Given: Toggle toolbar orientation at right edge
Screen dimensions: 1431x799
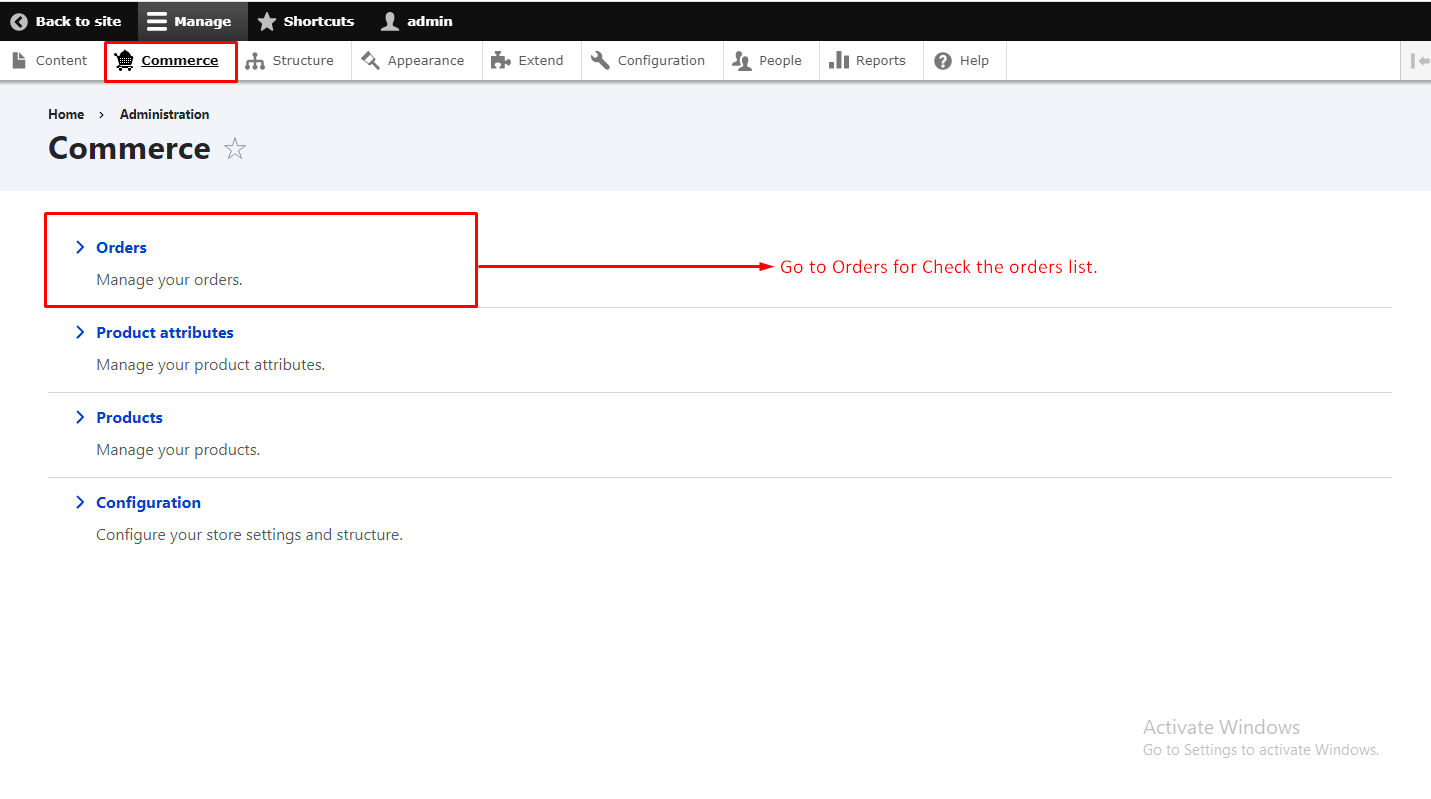Looking at the screenshot, I should pyautogui.click(x=1419, y=61).
